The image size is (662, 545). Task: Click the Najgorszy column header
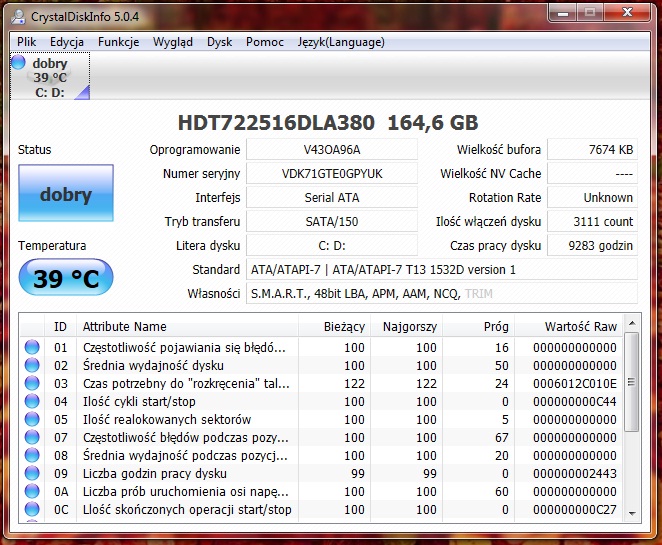pos(407,326)
